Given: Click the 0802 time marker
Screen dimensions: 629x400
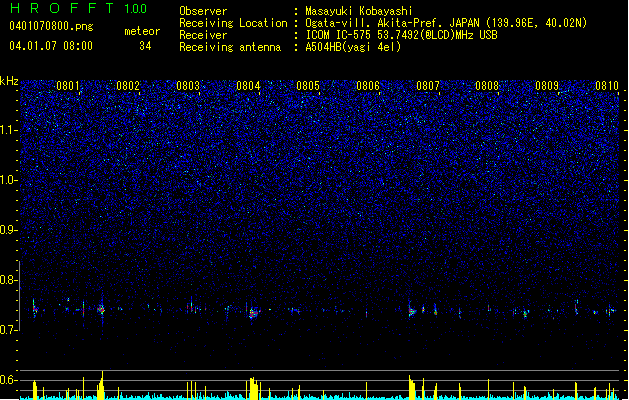Looking at the screenshot, I should pos(128,86).
